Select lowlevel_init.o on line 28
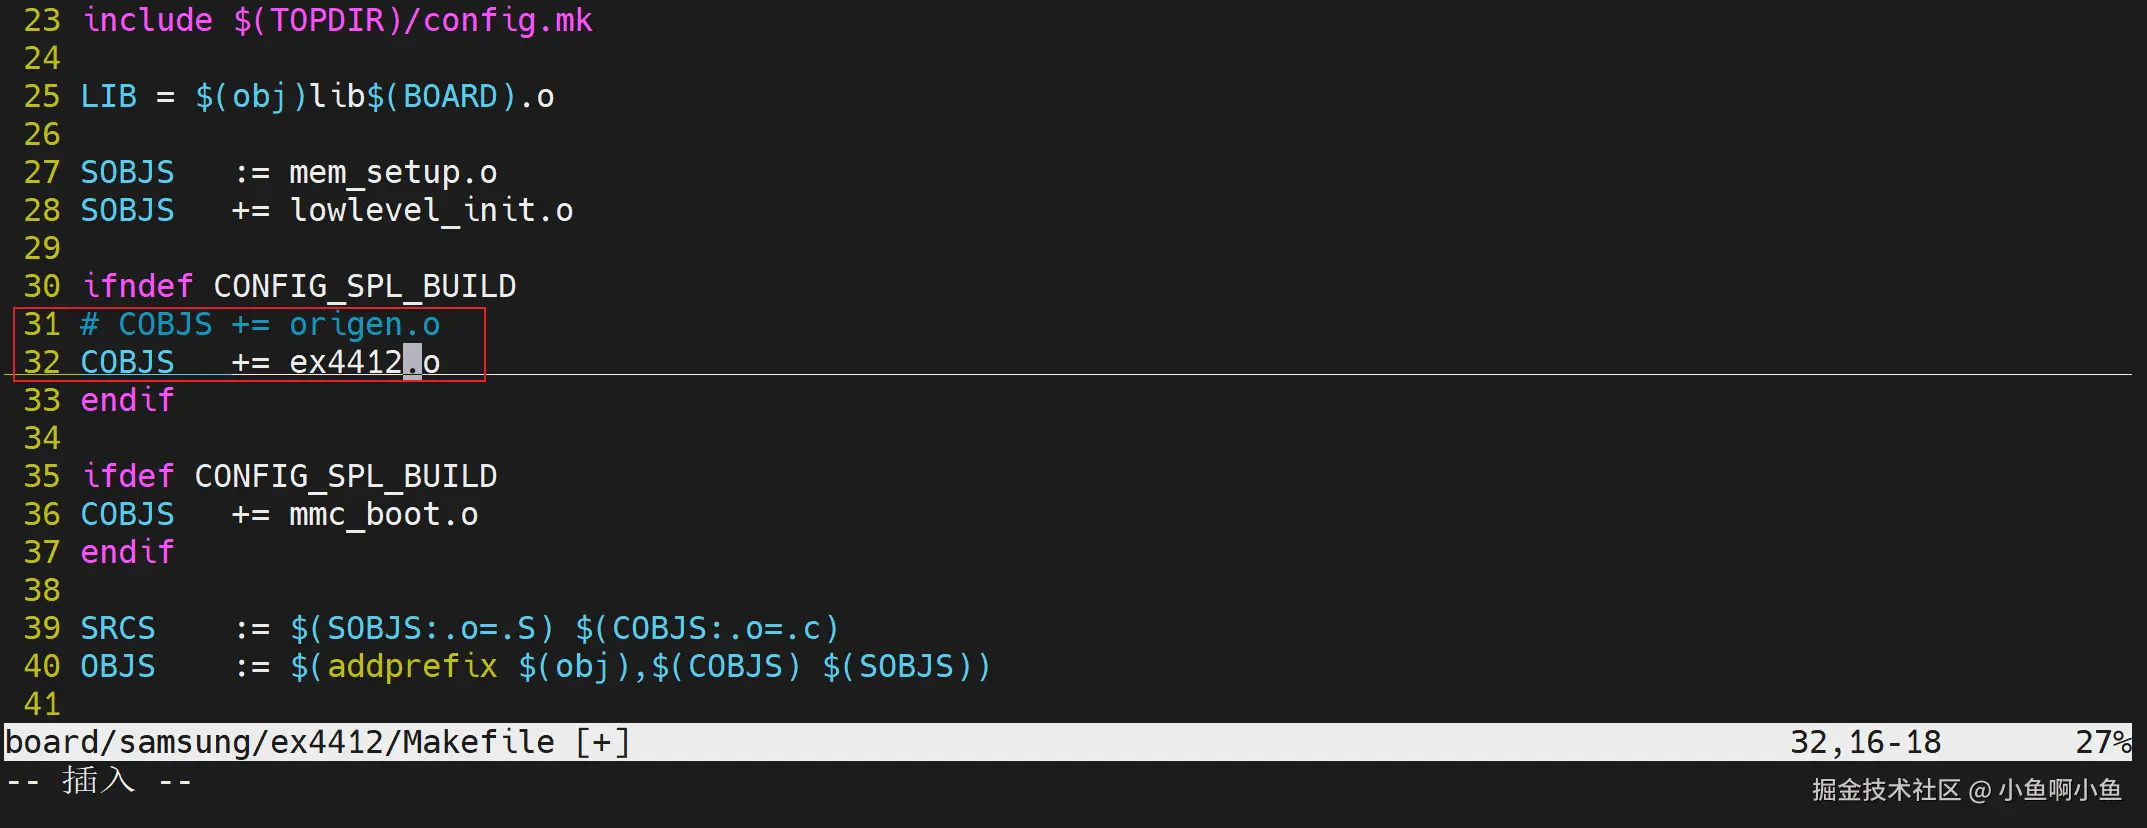The height and width of the screenshot is (828, 2147). [x=430, y=210]
